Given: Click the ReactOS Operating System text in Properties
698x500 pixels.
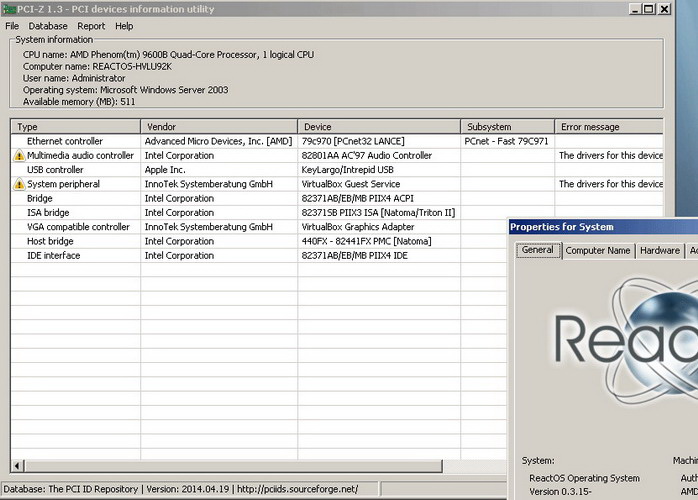Looking at the screenshot, I should 584,478.
